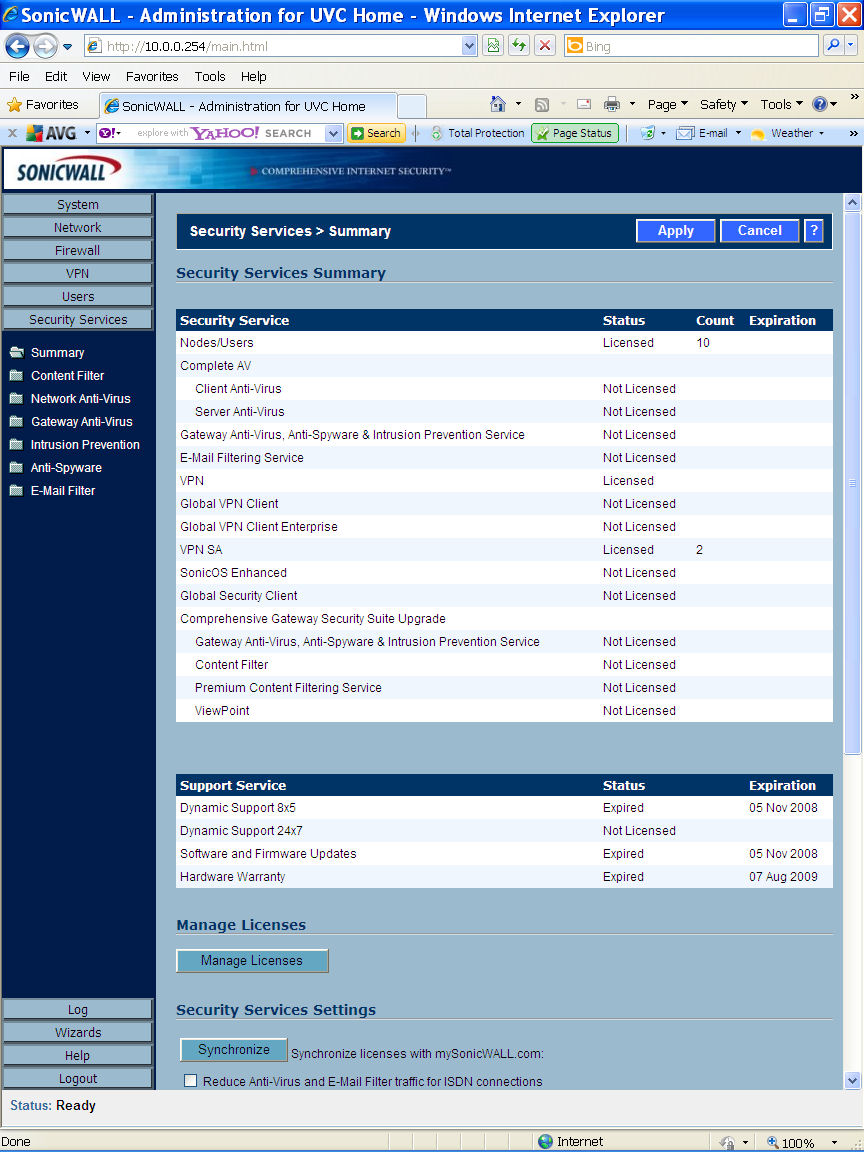This screenshot has width=864, height=1152.
Task: Open the Anti-Spyware folder icon
Action: (x=16, y=468)
